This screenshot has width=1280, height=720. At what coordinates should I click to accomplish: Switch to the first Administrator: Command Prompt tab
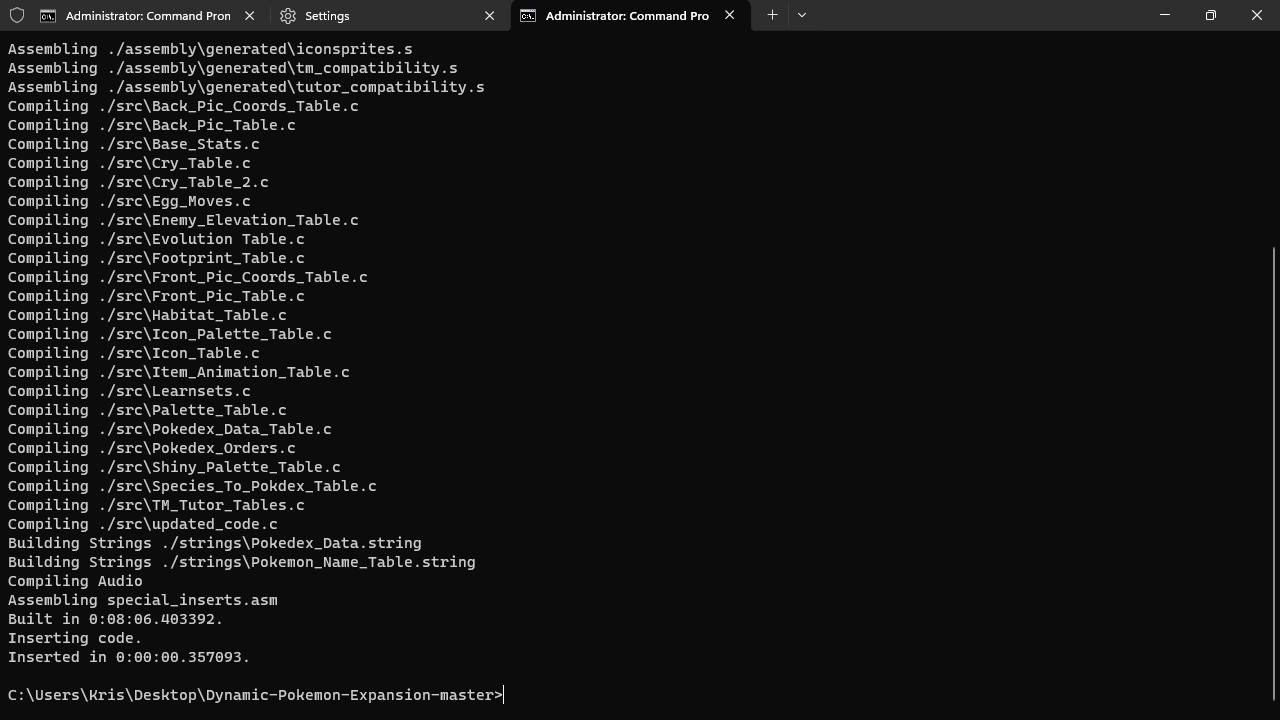(x=147, y=16)
